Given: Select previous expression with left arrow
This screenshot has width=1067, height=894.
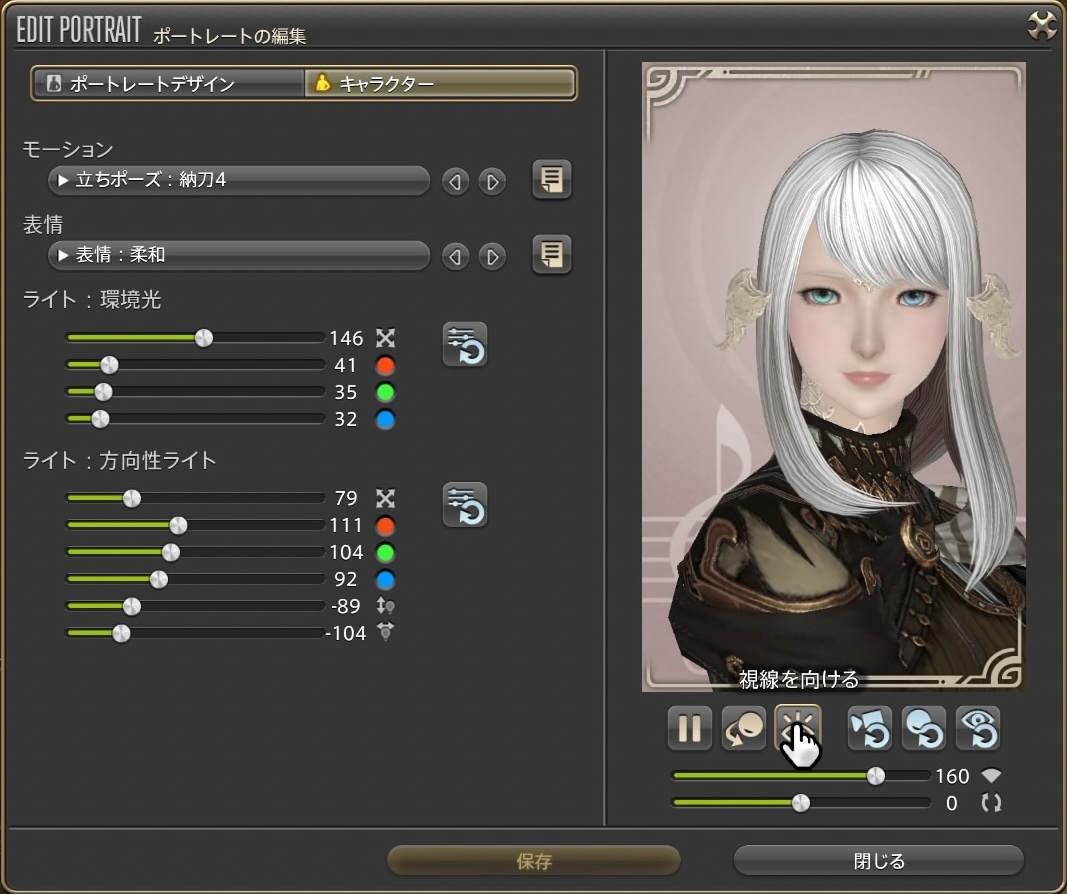Looking at the screenshot, I should tap(455, 257).
